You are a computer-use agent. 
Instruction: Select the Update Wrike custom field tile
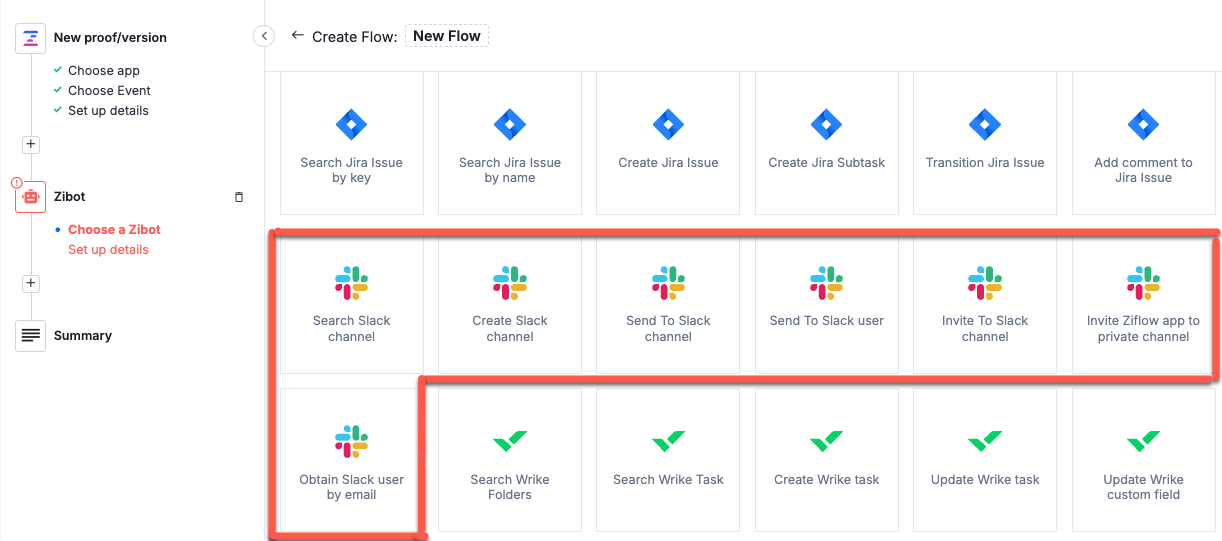(x=1143, y=460)
